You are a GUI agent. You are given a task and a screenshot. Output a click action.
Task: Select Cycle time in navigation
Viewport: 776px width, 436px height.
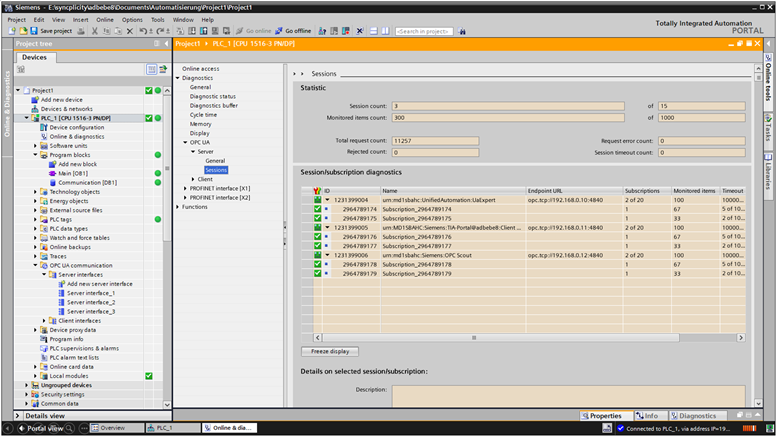(x=203, y=115)
